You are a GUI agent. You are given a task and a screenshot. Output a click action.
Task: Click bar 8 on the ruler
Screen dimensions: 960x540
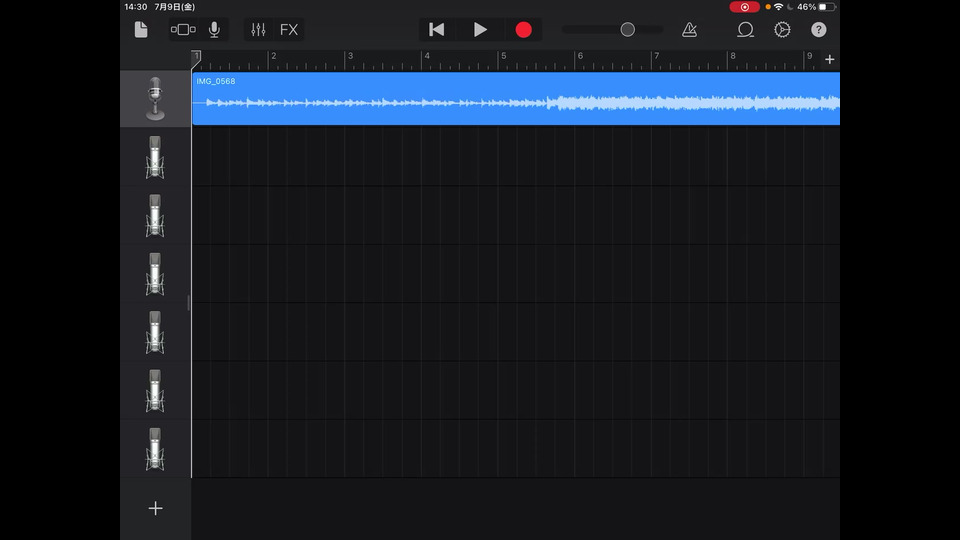coord(733,56)
